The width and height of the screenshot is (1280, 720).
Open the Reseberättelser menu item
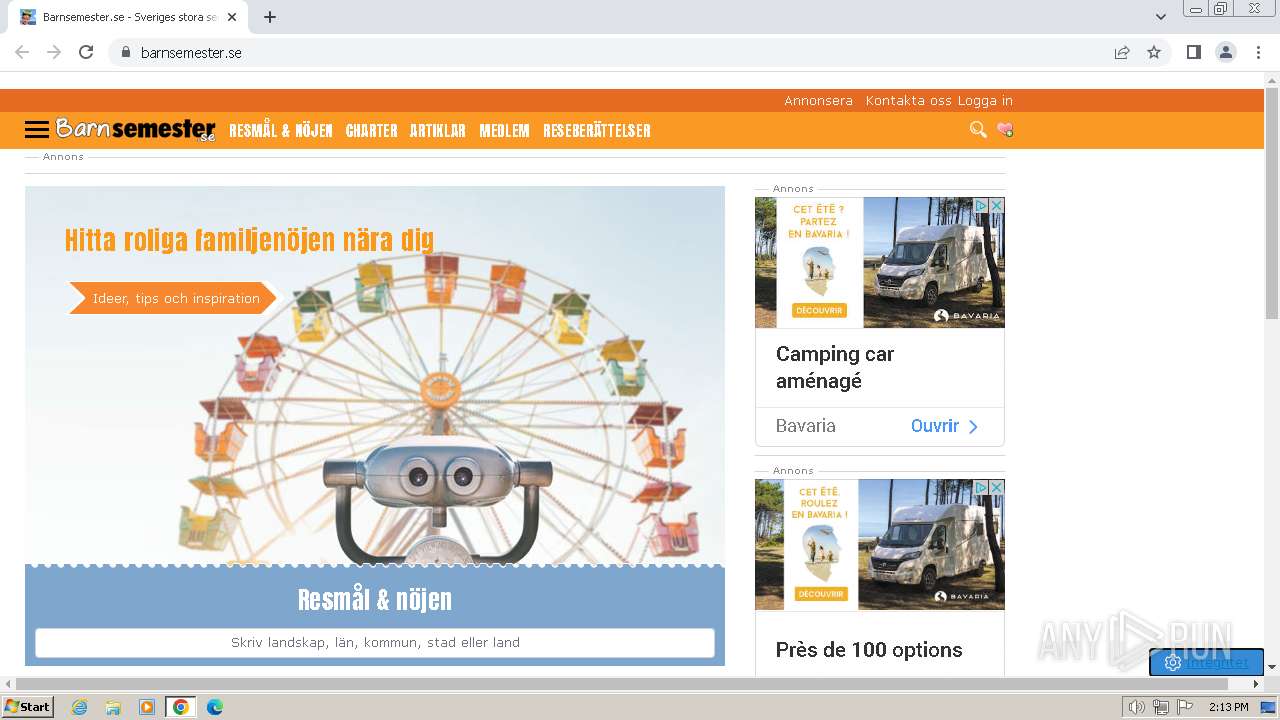coord(597,131)
